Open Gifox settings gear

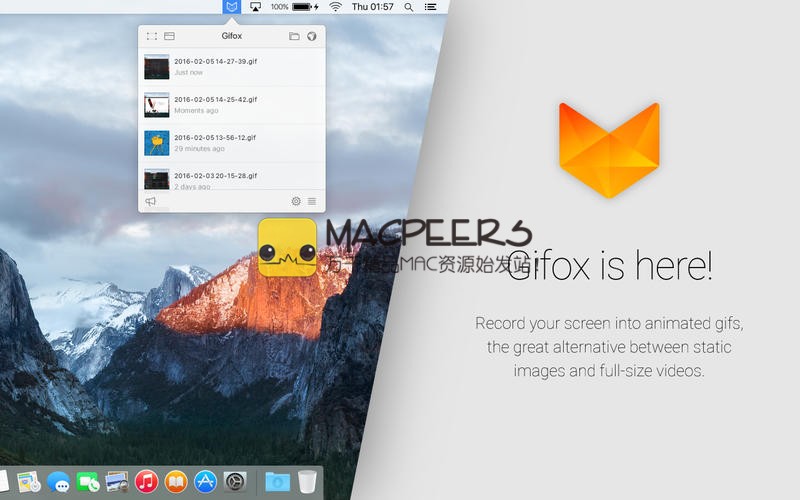(x=296, y=201)
